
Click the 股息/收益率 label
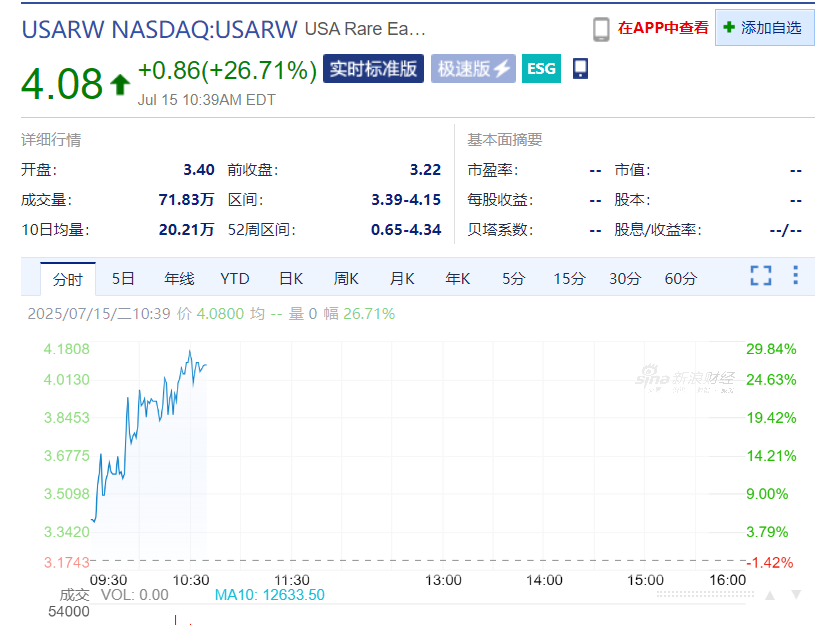[658, 229]
